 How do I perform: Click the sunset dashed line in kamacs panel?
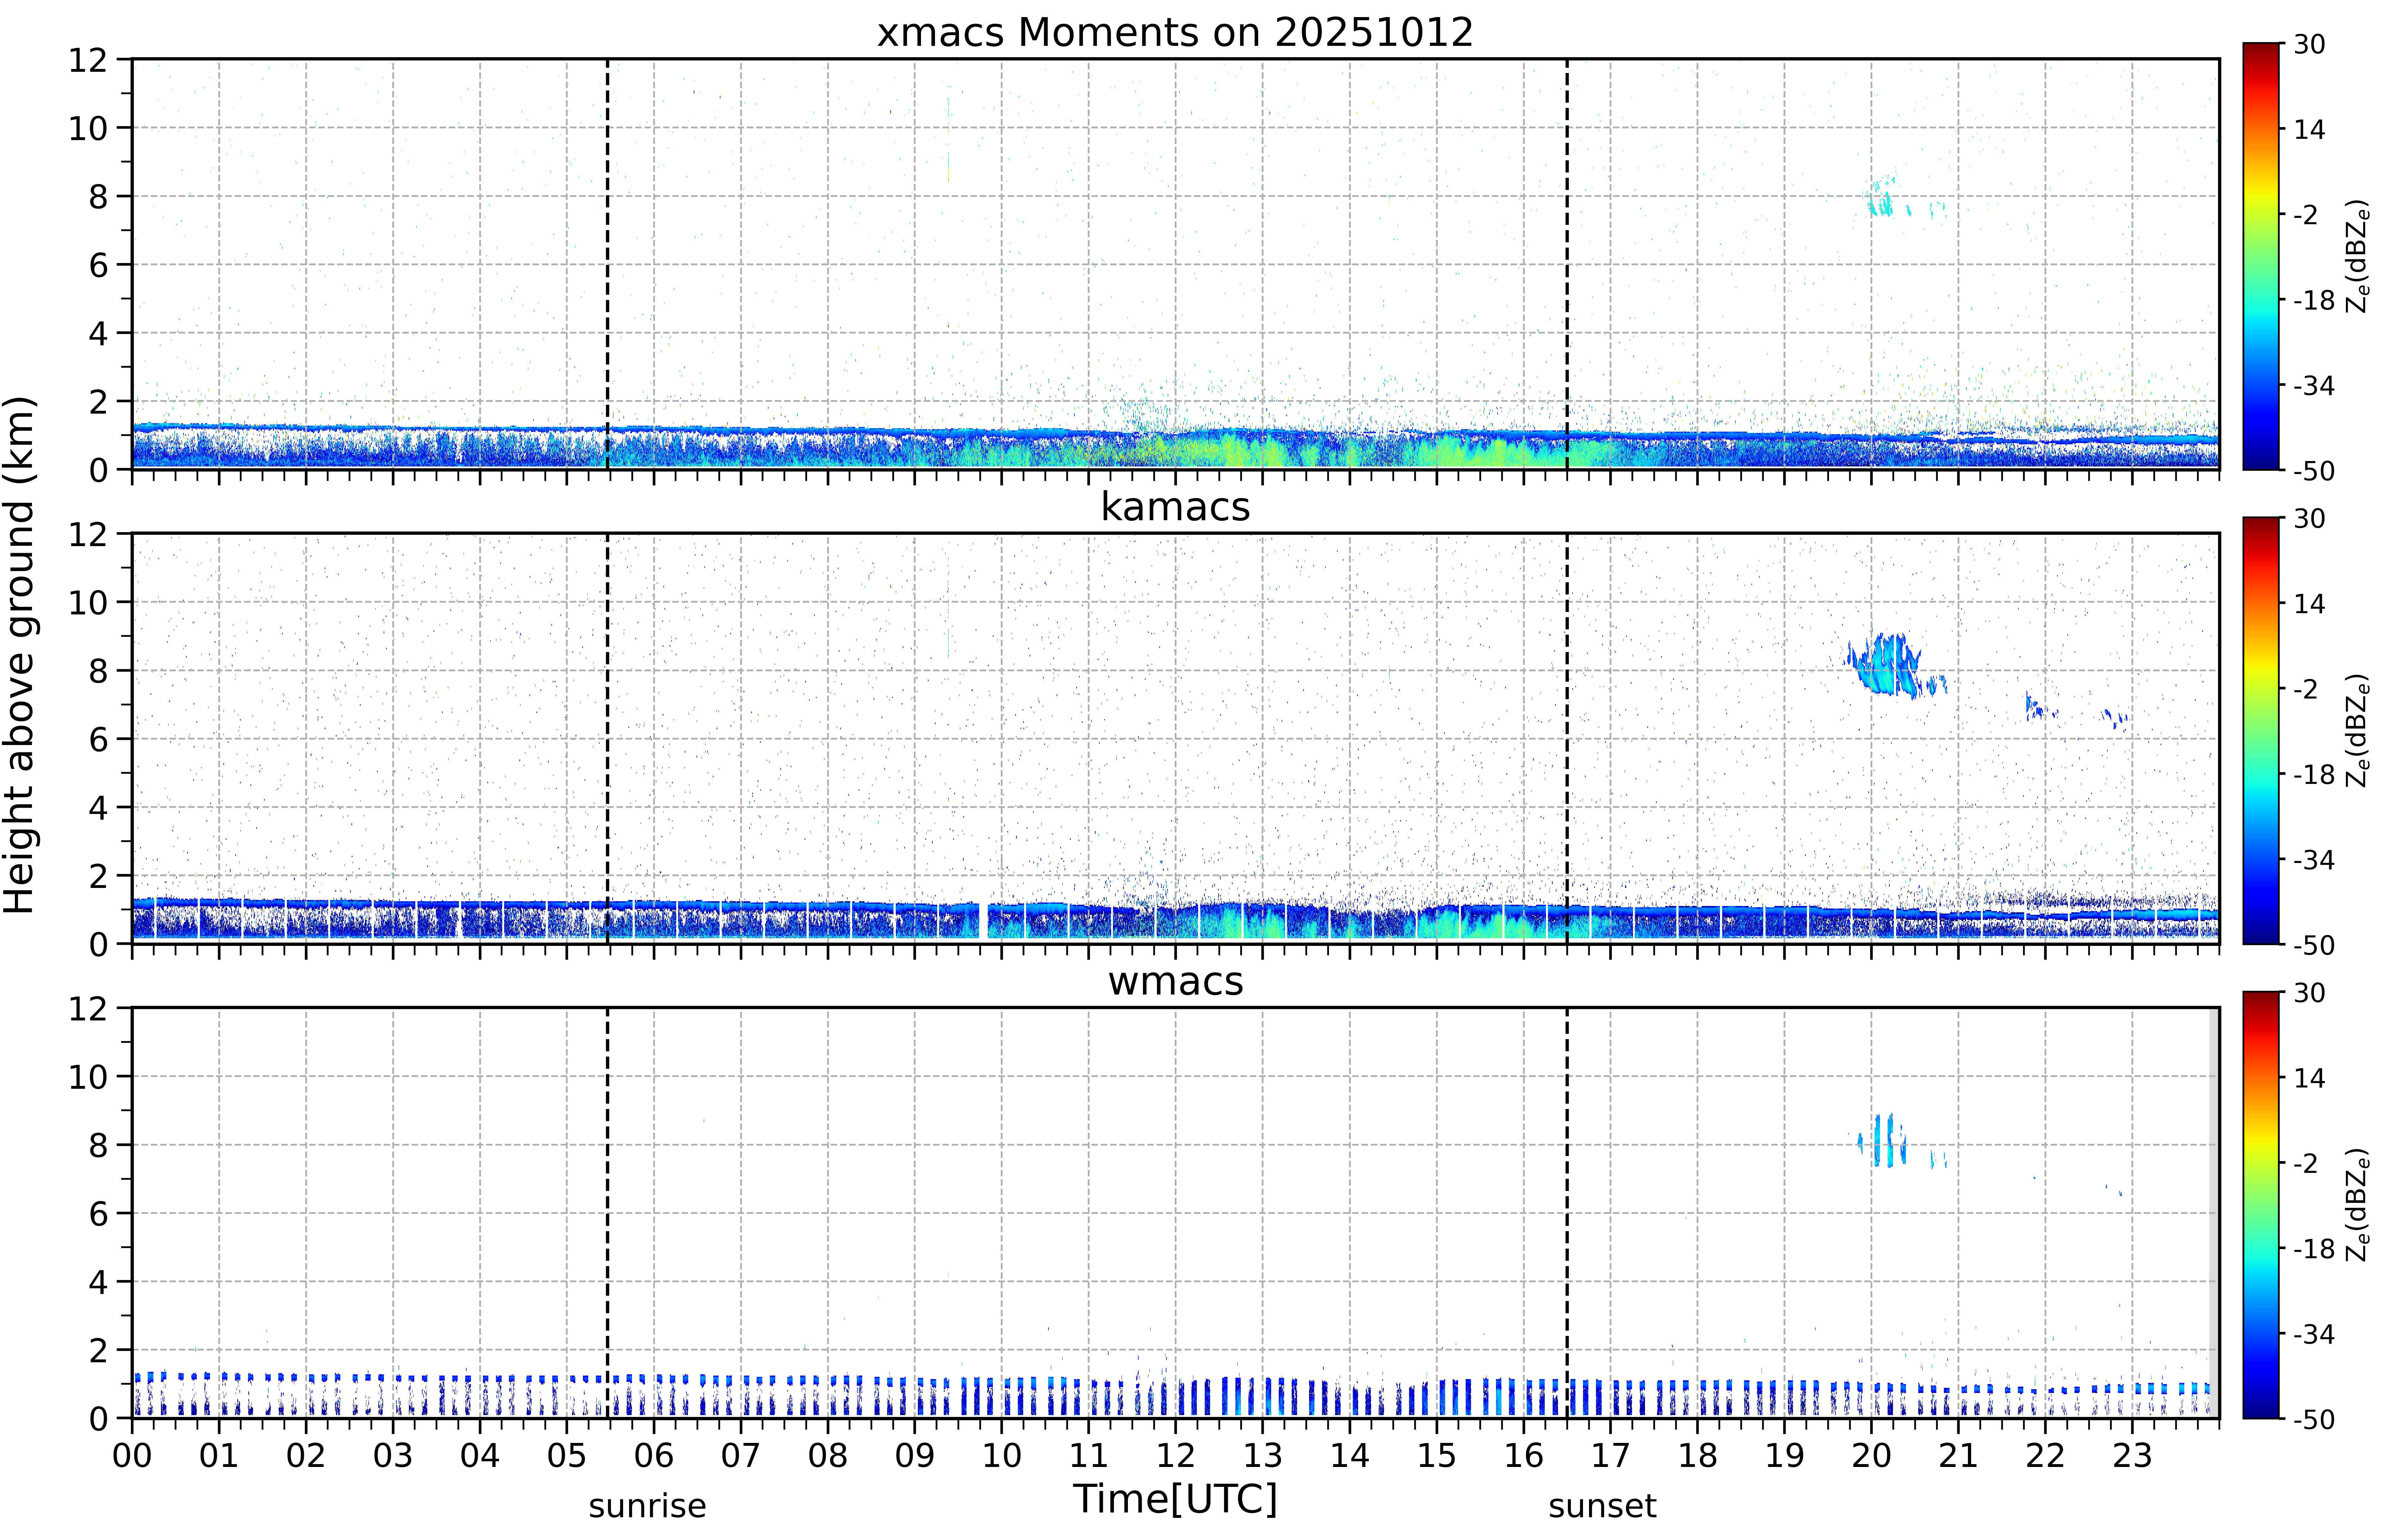(x=1567, y=738)
